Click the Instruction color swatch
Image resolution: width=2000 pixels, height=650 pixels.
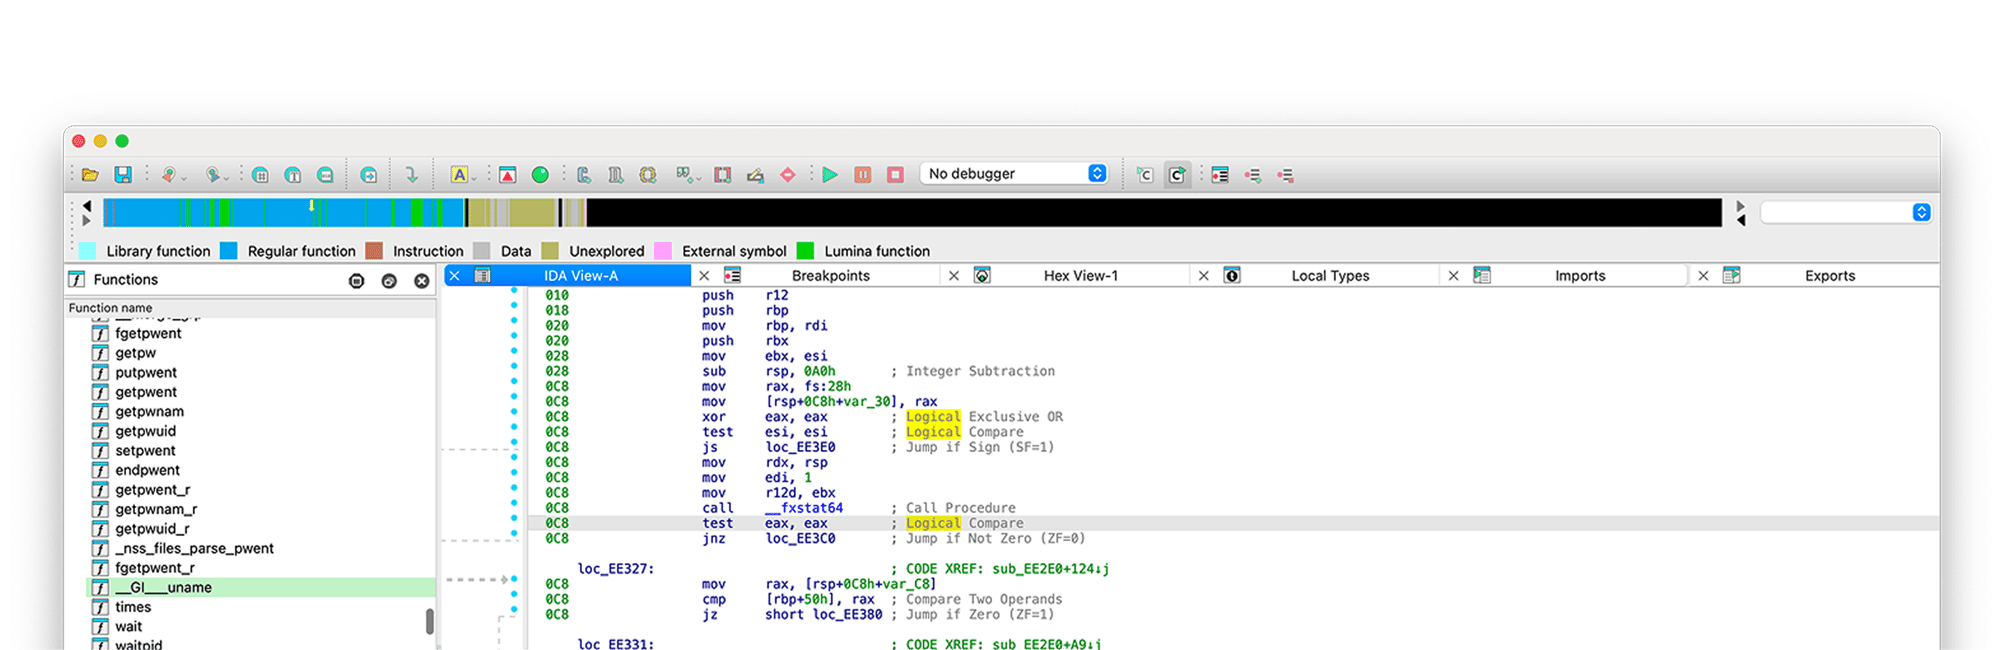tap(374, 251)
